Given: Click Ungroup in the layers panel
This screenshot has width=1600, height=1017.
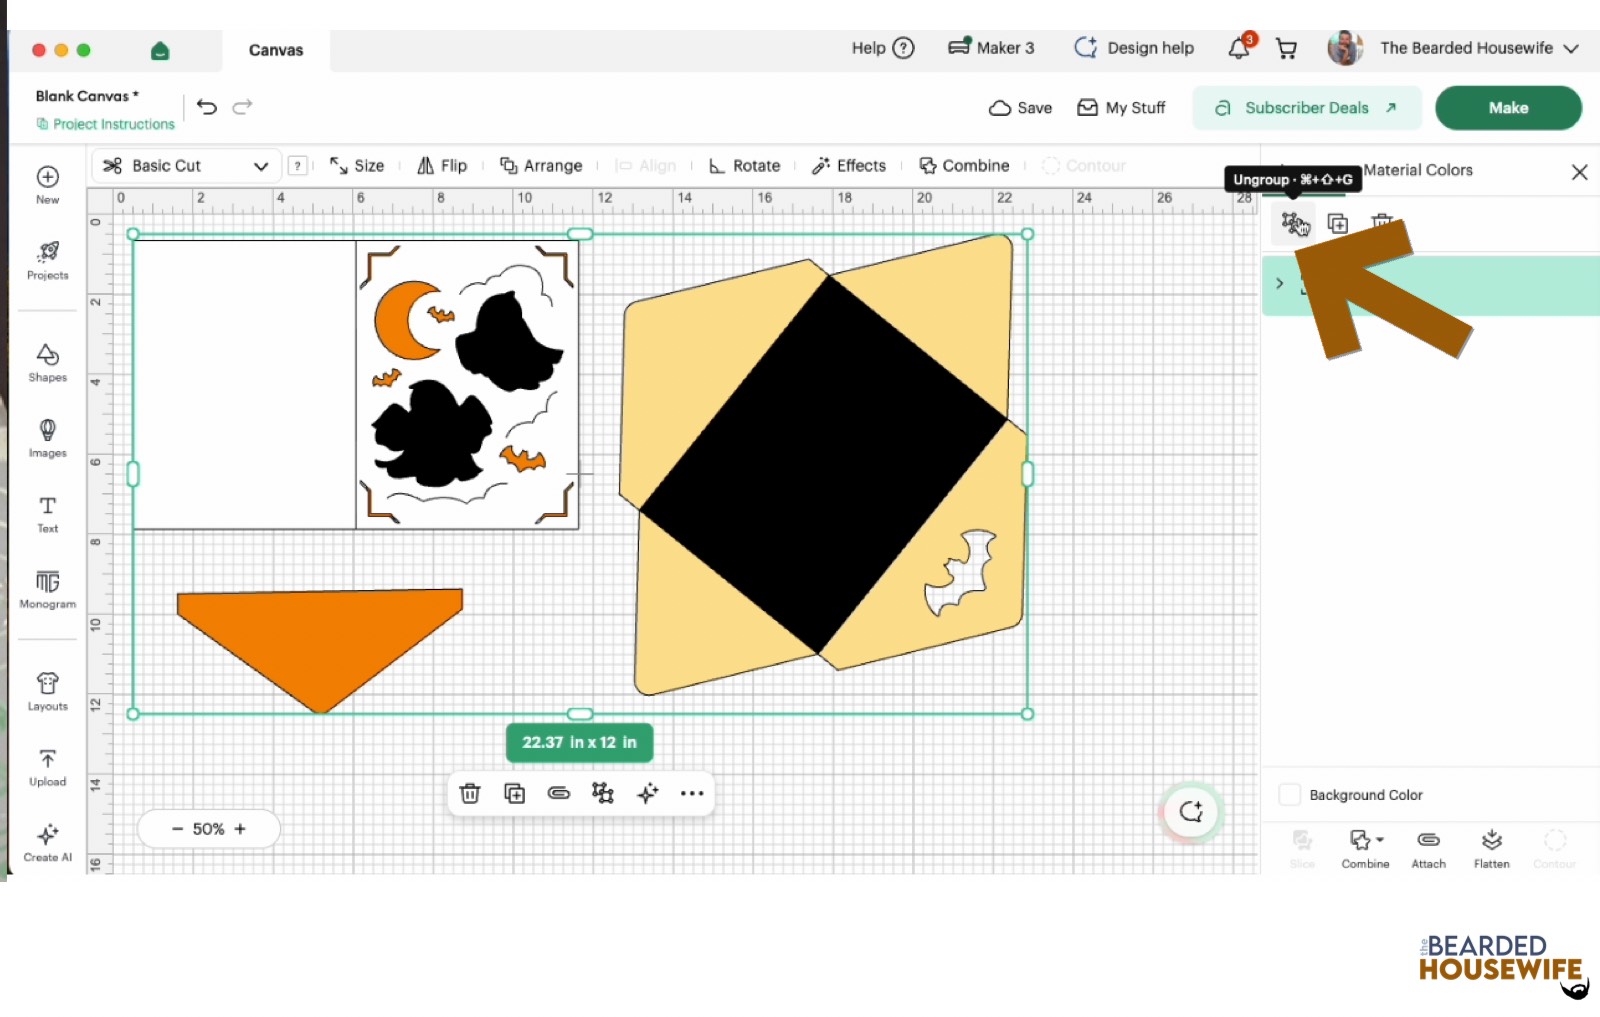Looking at the screenshot, I should pos(1295,223).
